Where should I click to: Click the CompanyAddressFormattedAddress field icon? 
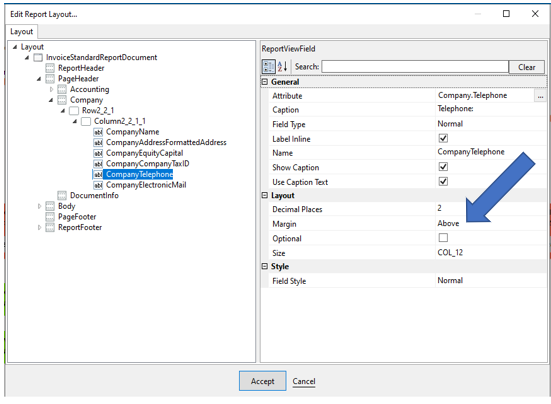coord(98,143)
